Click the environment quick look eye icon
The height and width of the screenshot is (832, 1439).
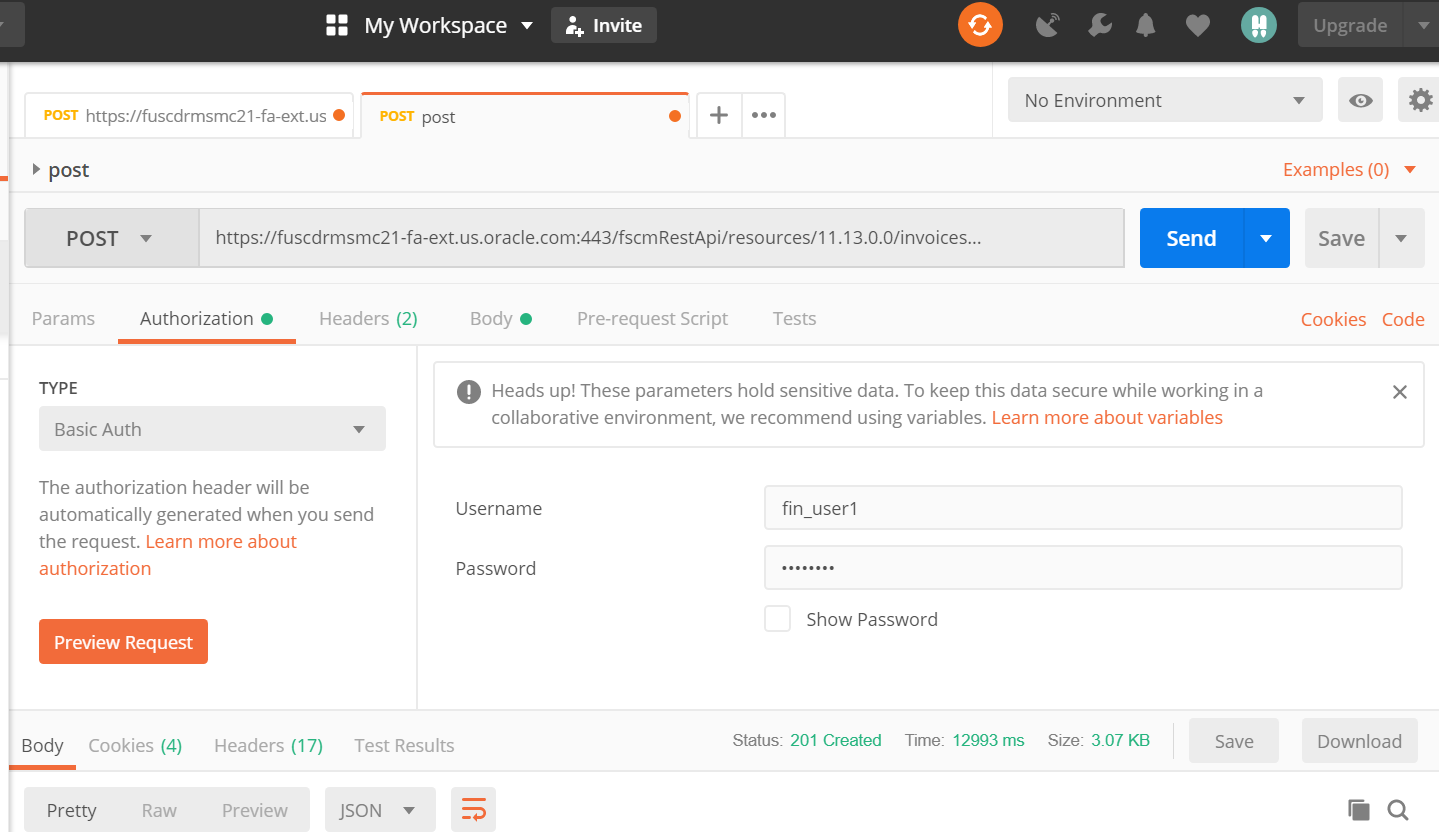click(1360, 100)
